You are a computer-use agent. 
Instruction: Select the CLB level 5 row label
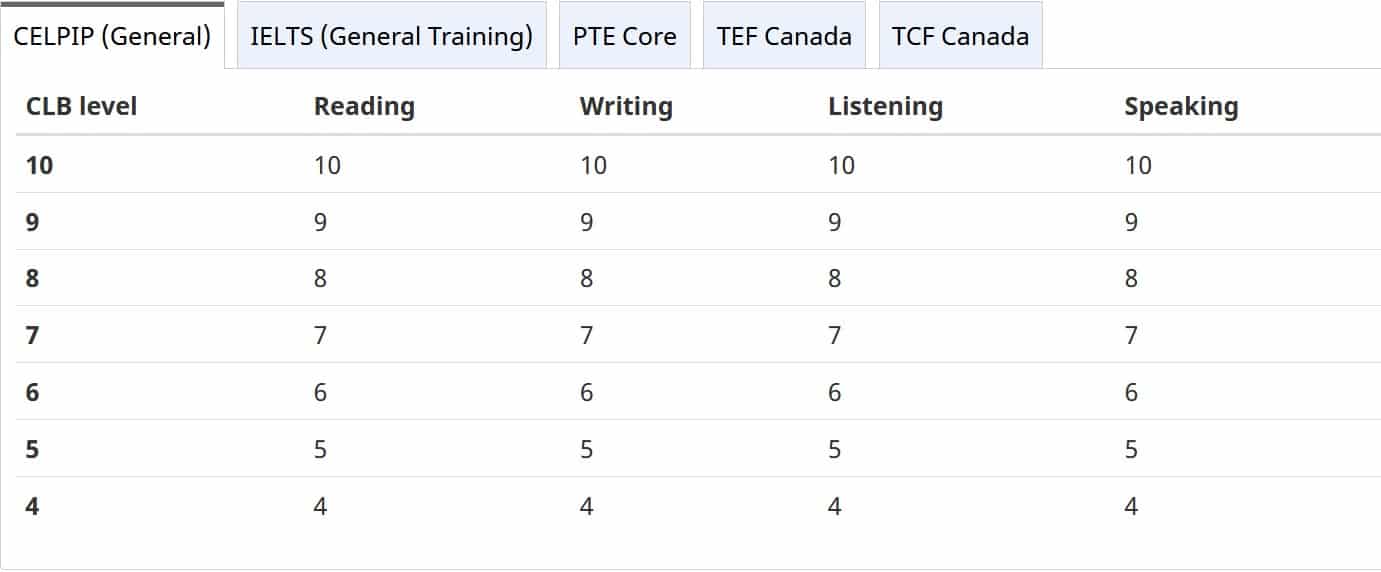coord(33,449)
